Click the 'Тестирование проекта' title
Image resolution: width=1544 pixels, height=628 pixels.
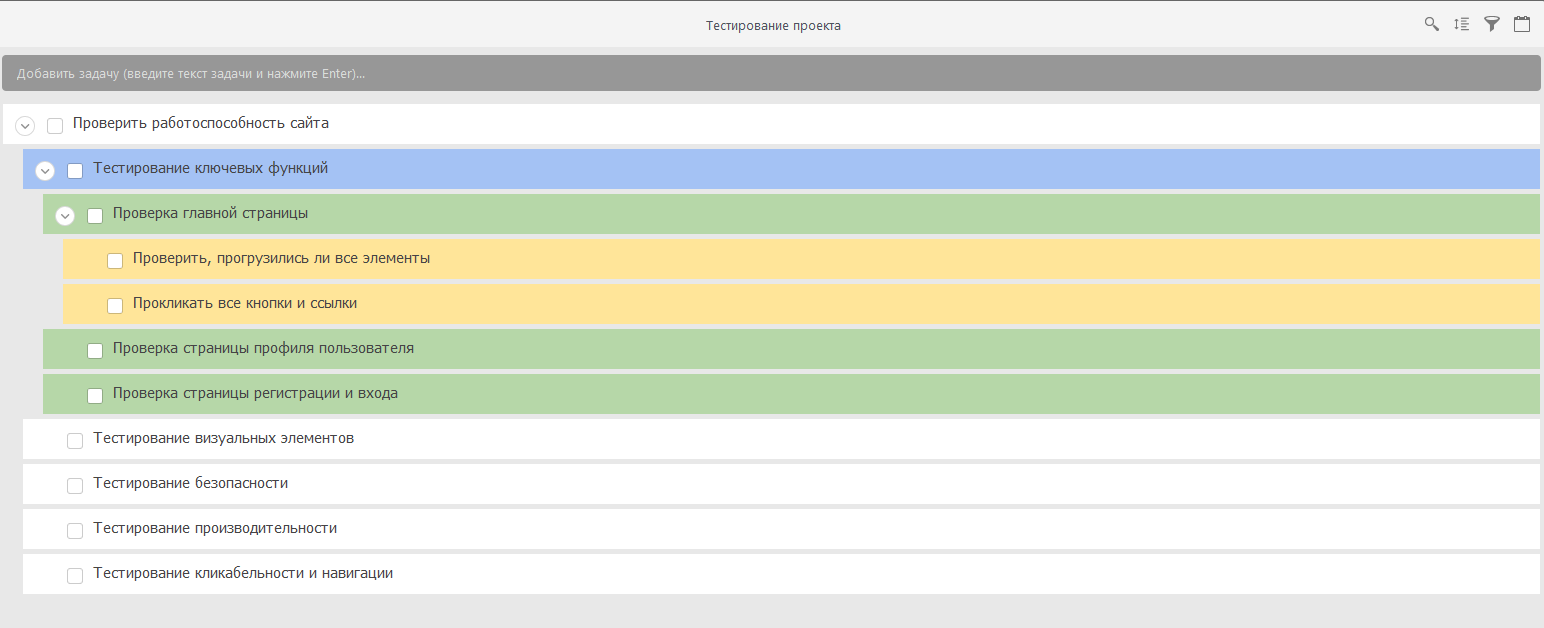(773, 26)
